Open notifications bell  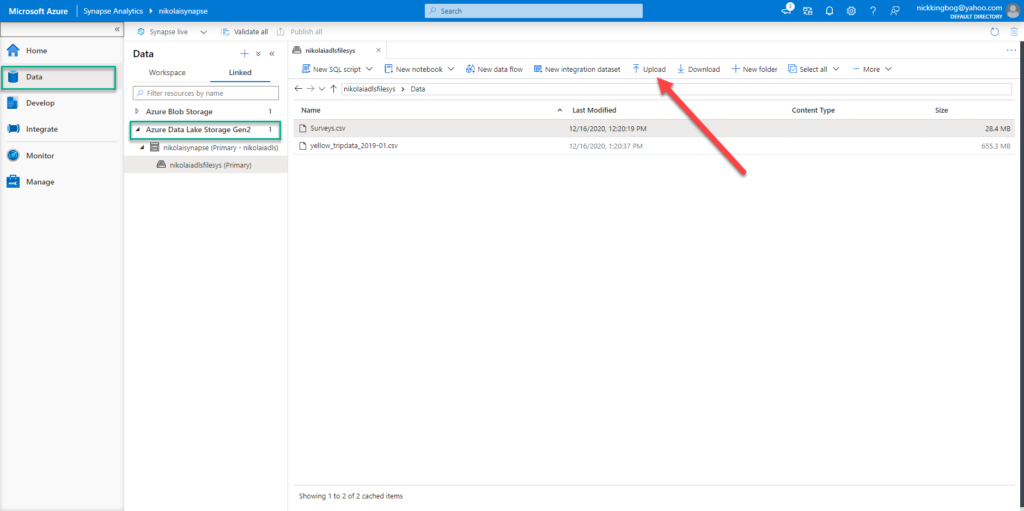pyautogui.click(x=829, y=11)
